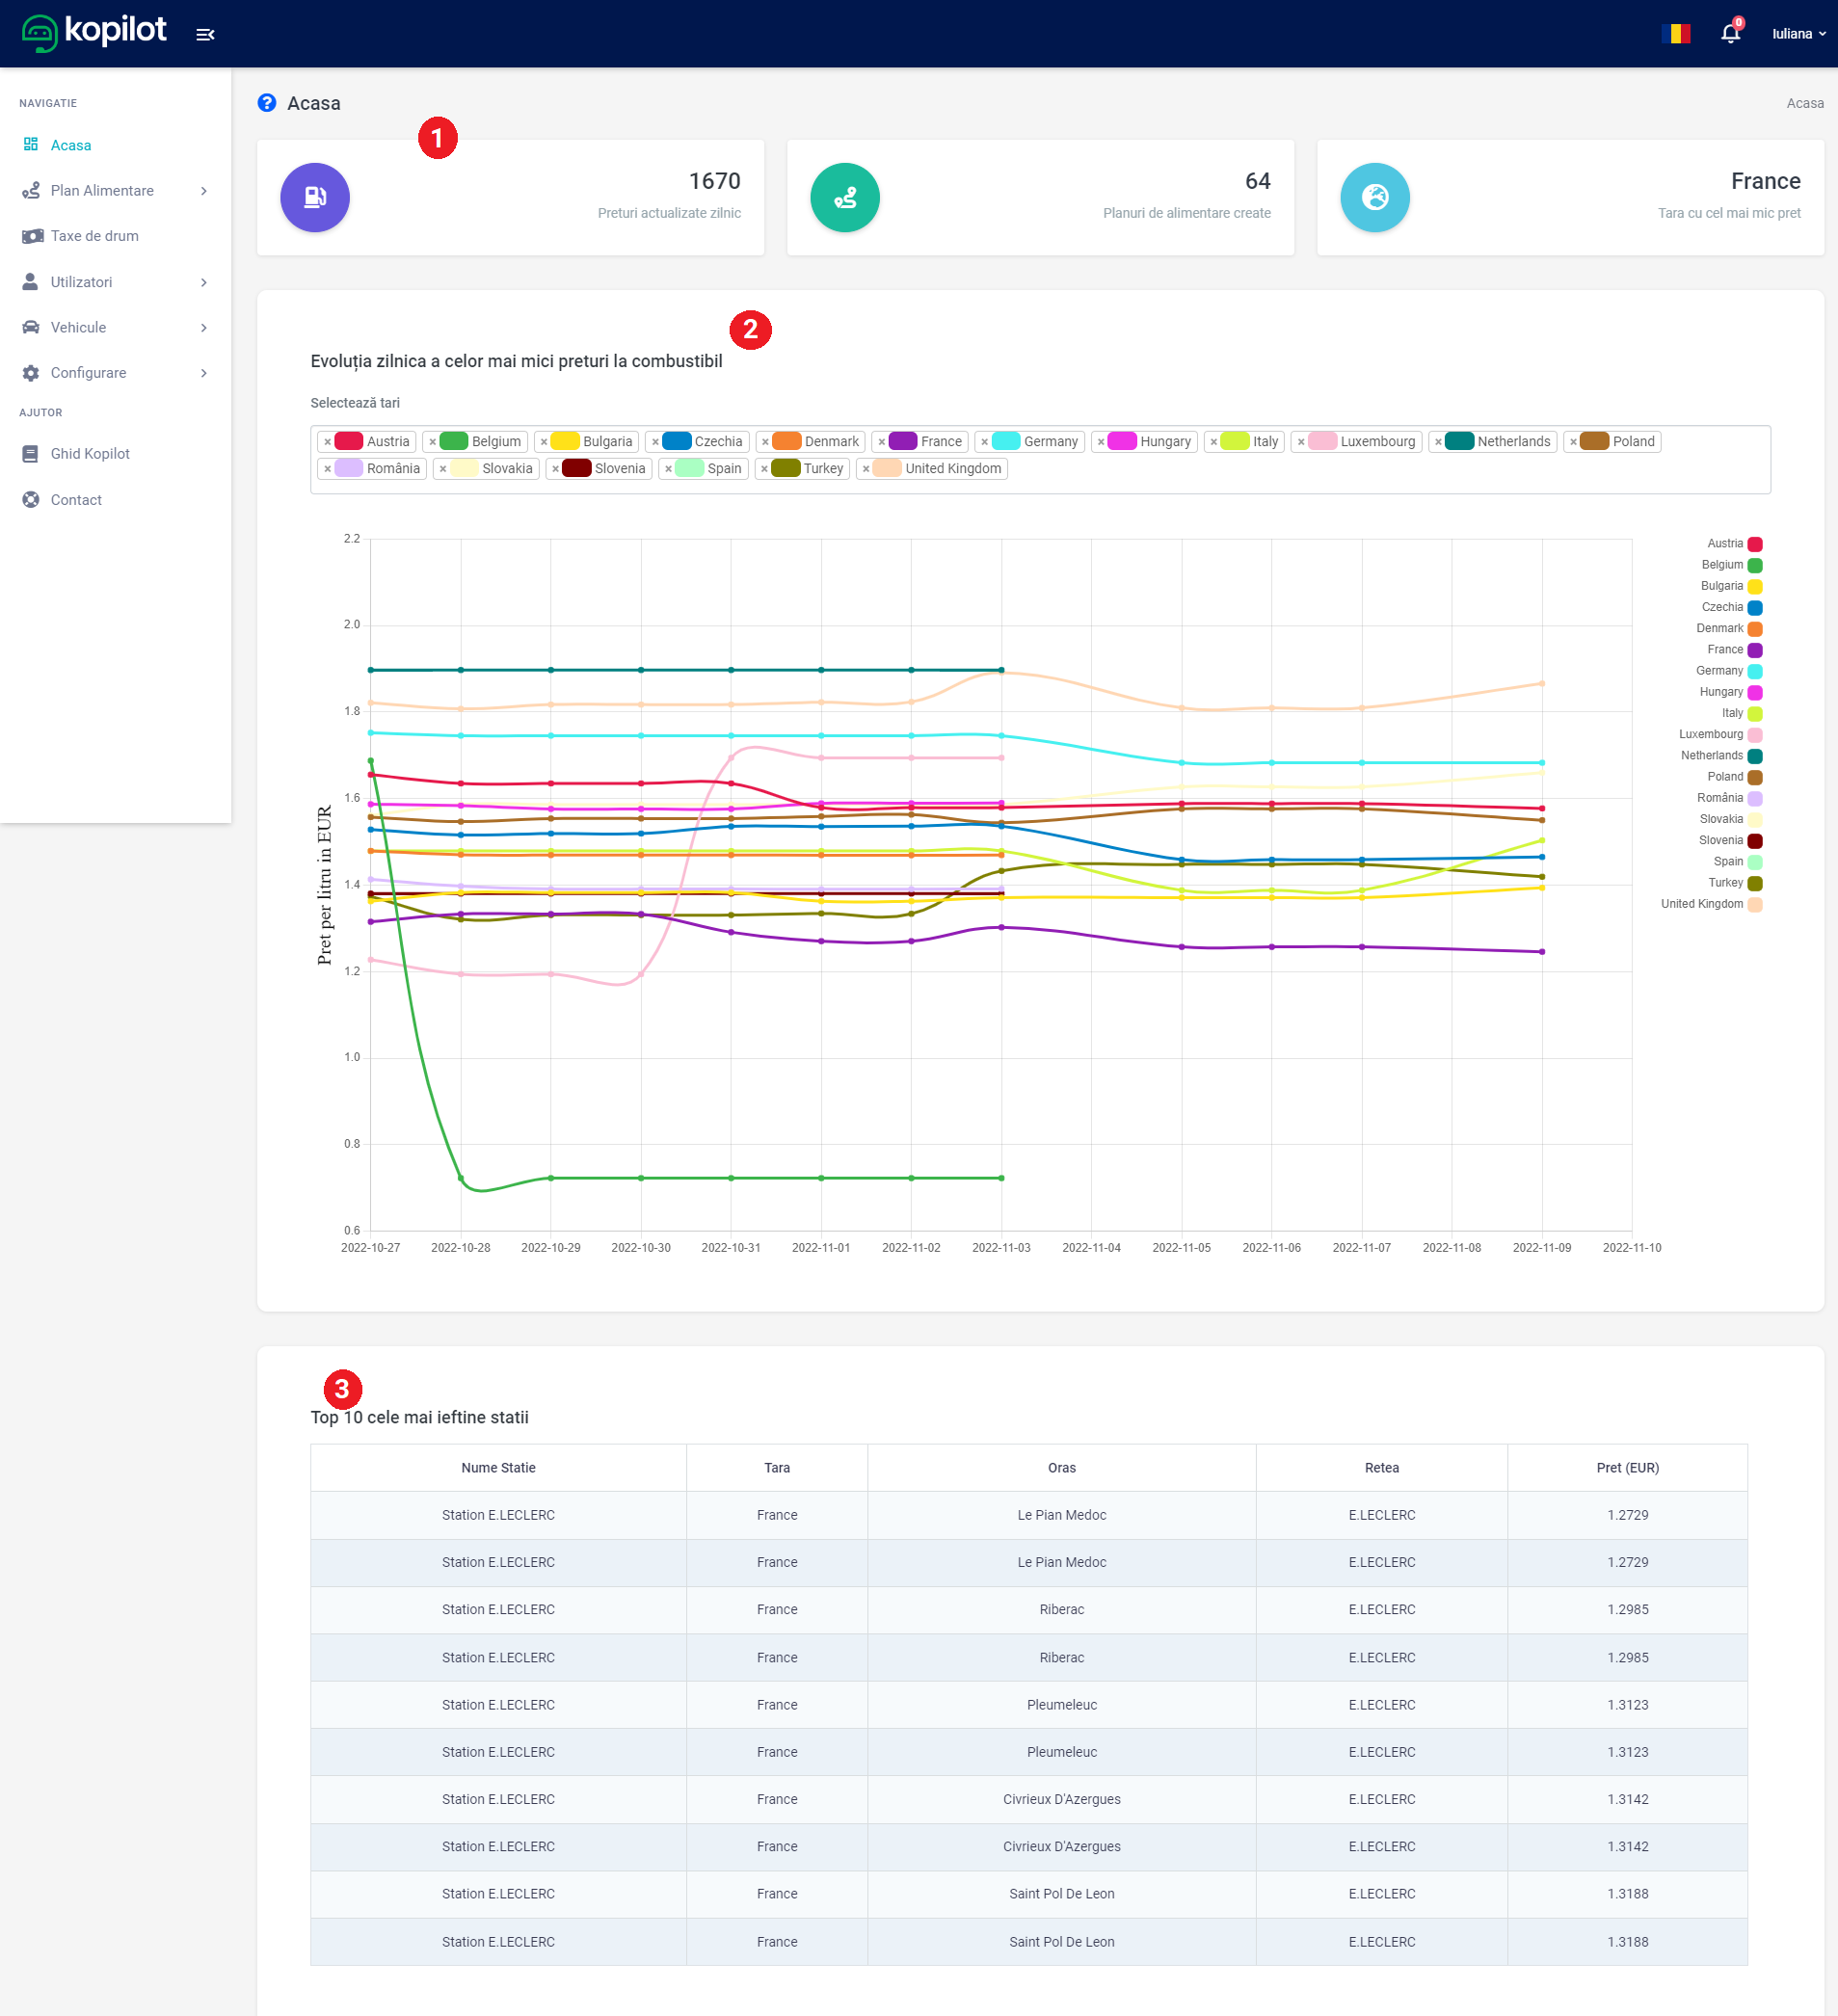
Task: Collapse sidebar with the hamburger menu icon
Action: pyautogui.click(x=205, y=35)
